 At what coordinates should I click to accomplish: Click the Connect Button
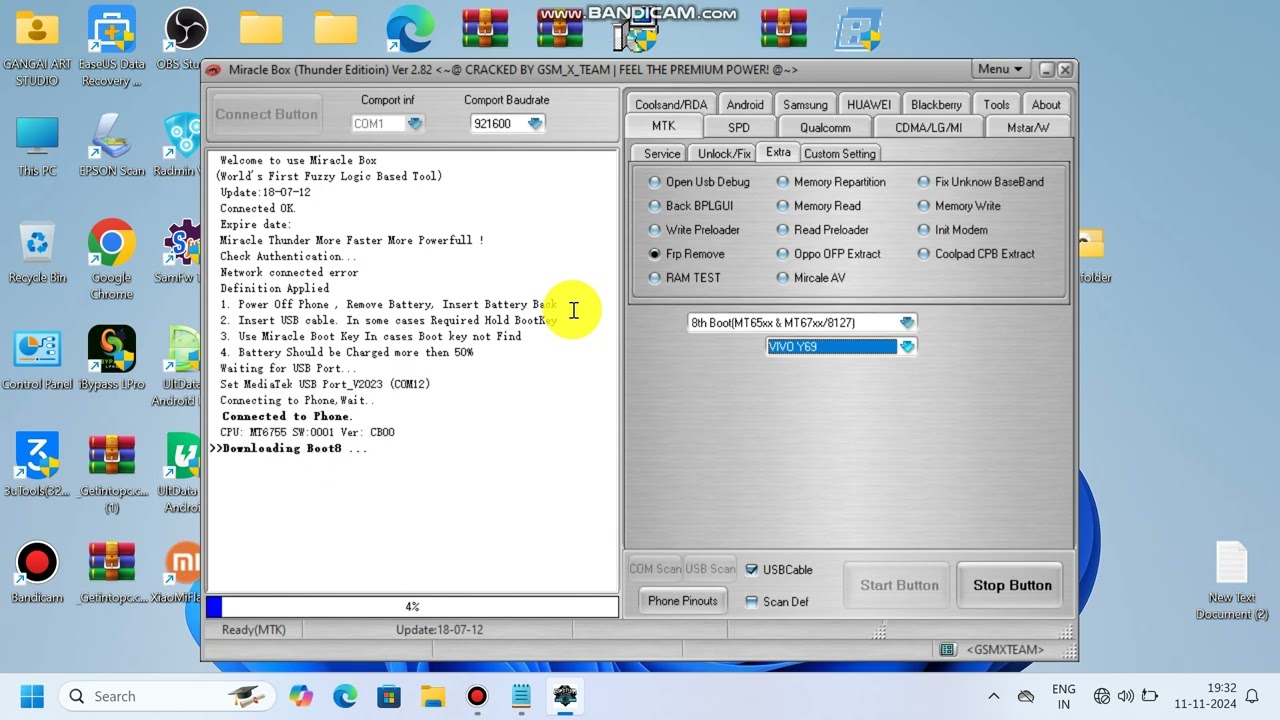[x=266, y=115]
